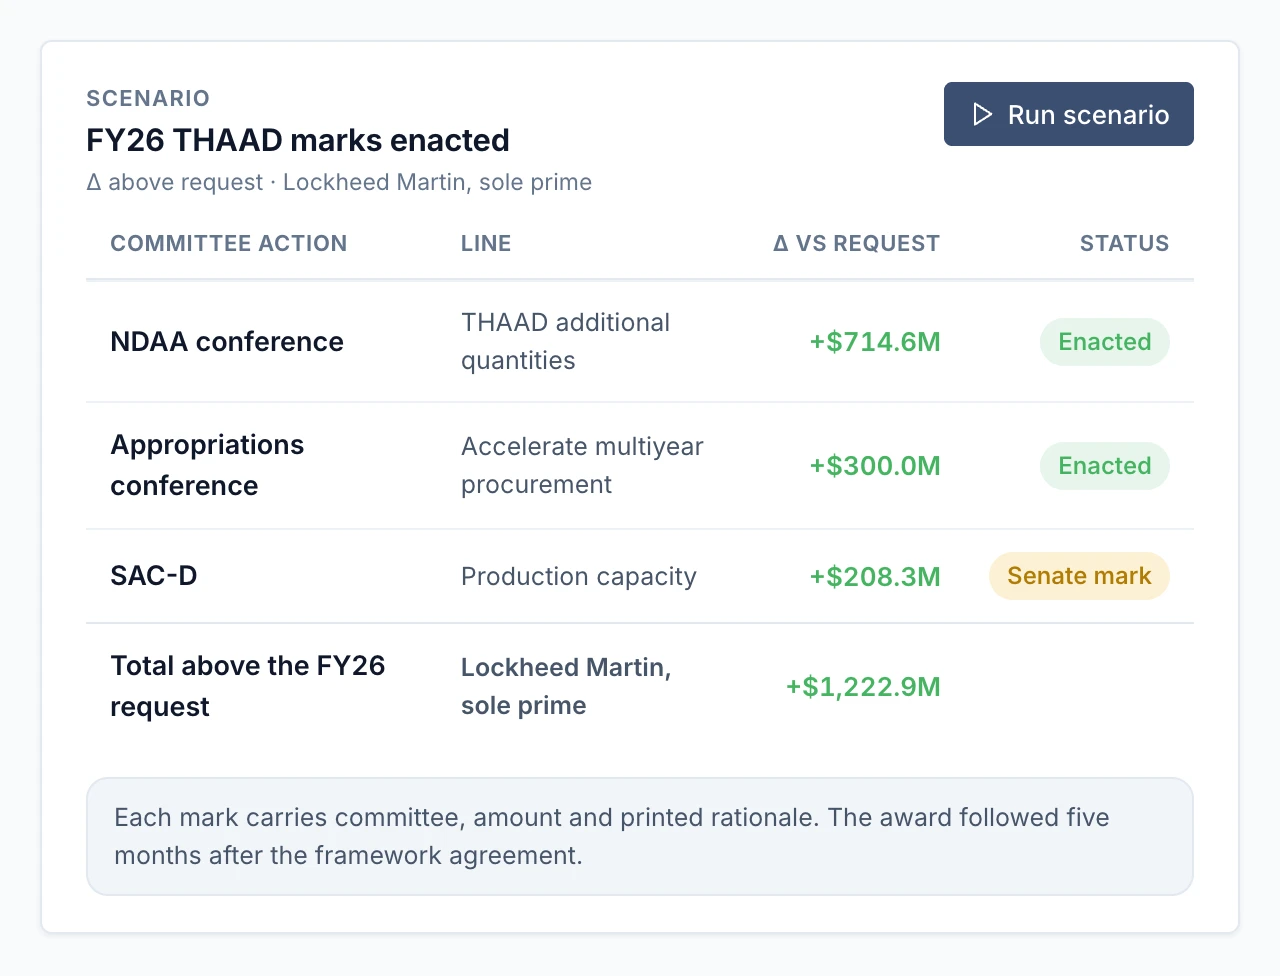Click Enacted badge in Appropriations conference row
Screen dimensions: 1280x976
coord(1105,466)
